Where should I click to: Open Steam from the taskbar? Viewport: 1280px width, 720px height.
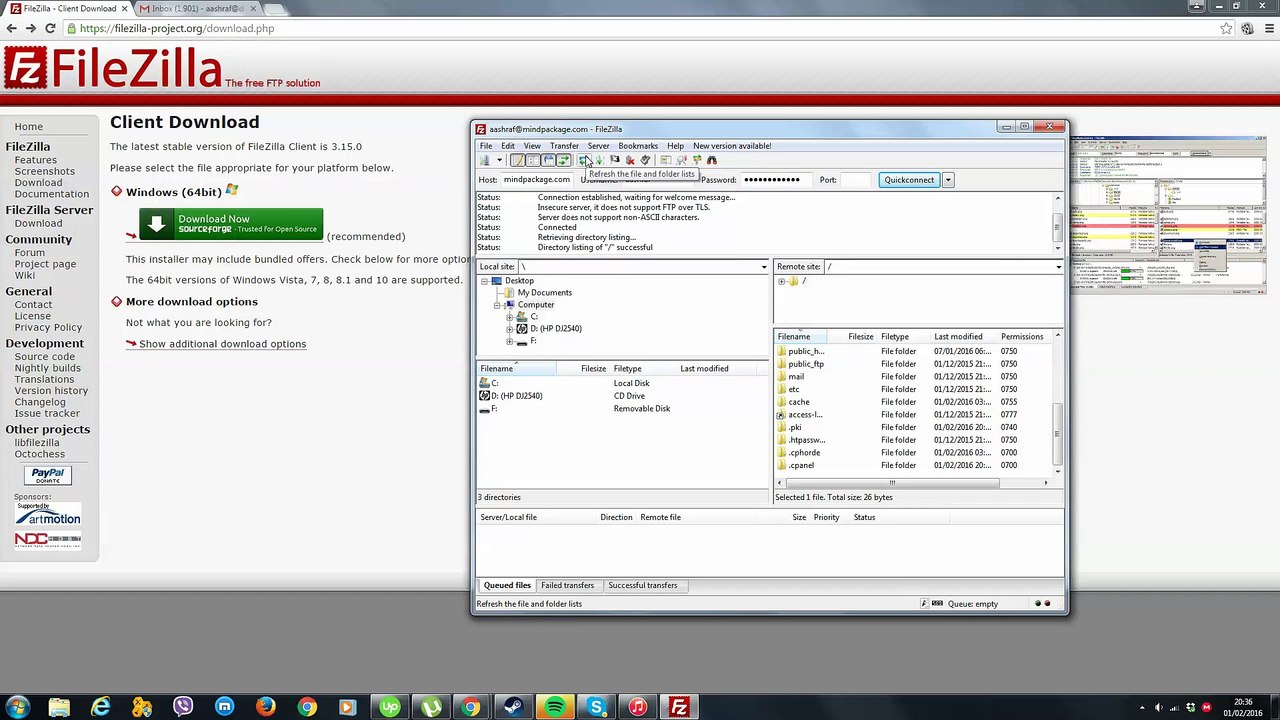513,707
